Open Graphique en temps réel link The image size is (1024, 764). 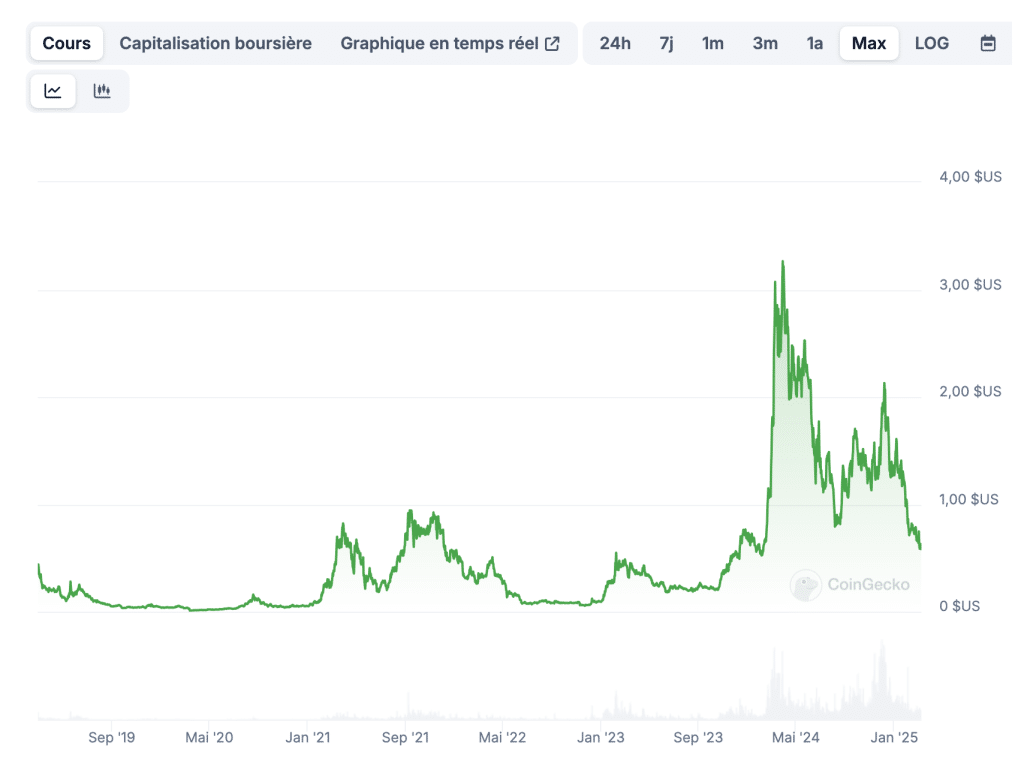coord(450,43)
